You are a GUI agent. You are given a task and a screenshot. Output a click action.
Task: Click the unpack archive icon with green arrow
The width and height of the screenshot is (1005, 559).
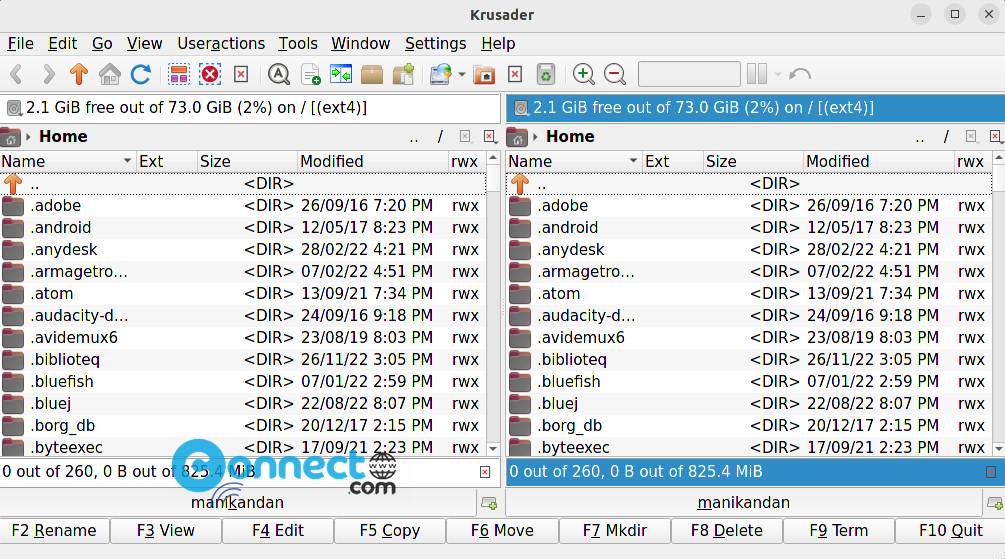(x=403, y=74)
